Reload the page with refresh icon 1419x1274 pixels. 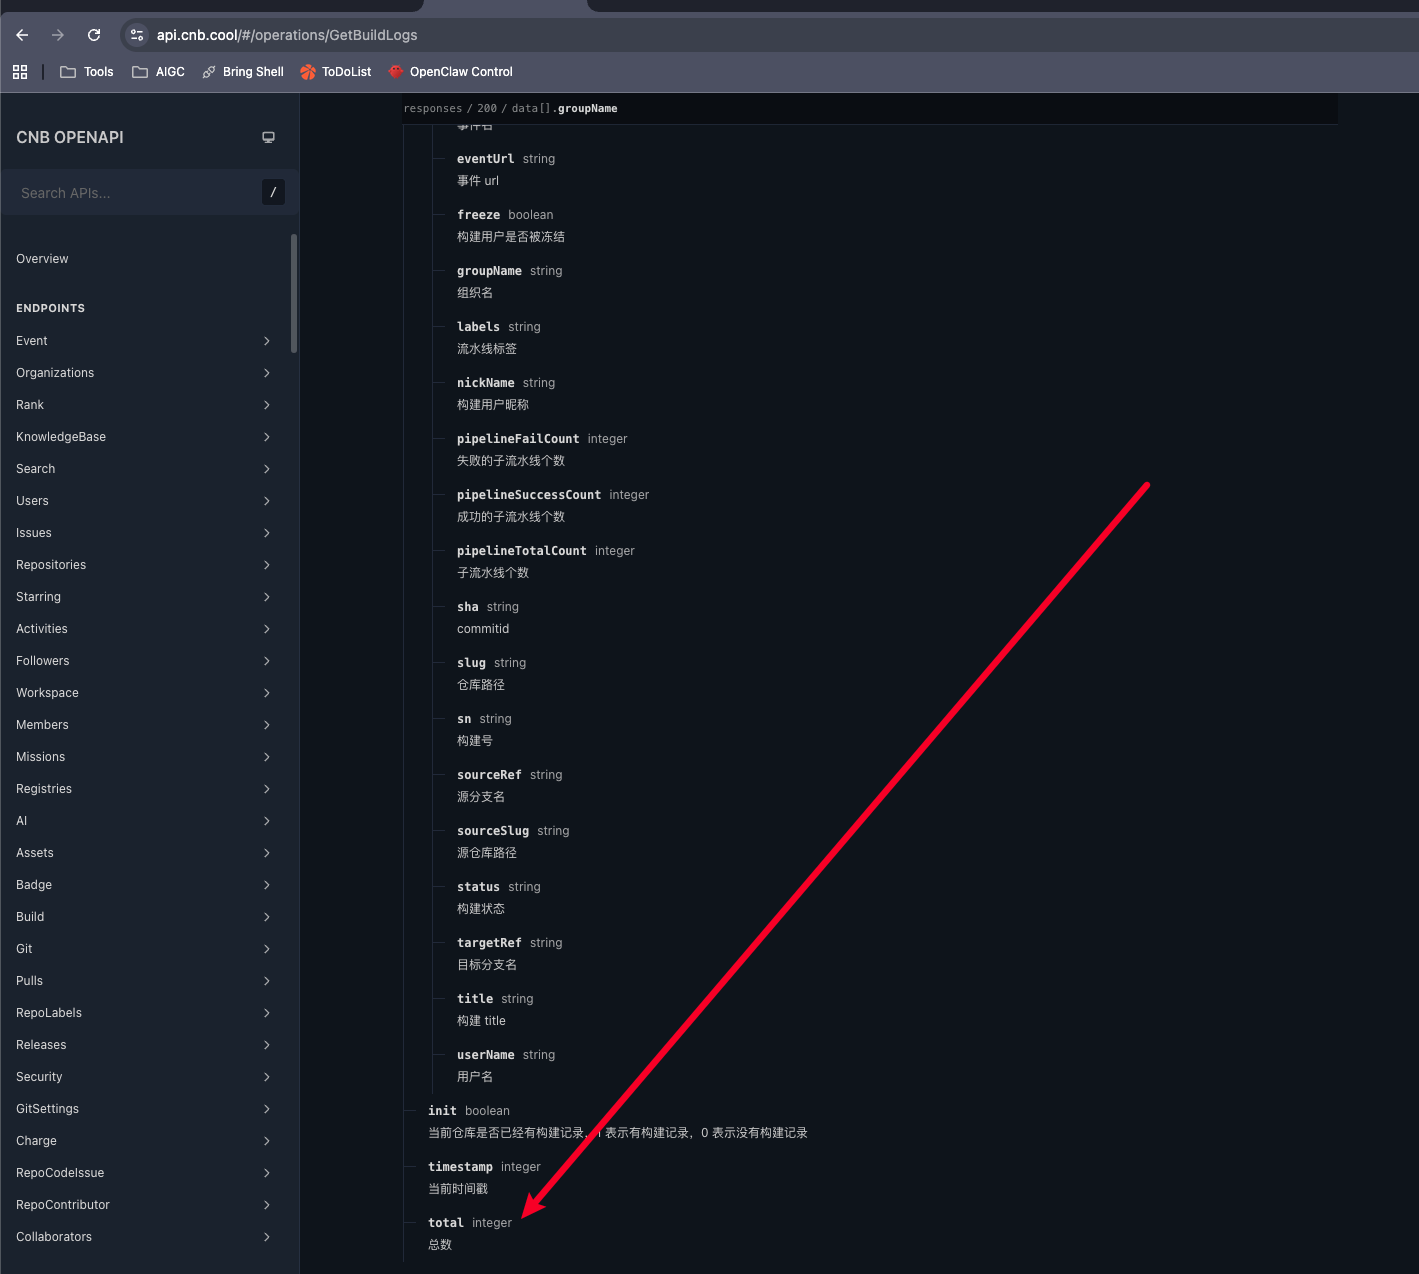pyautogui.click(x=94, y=35)
